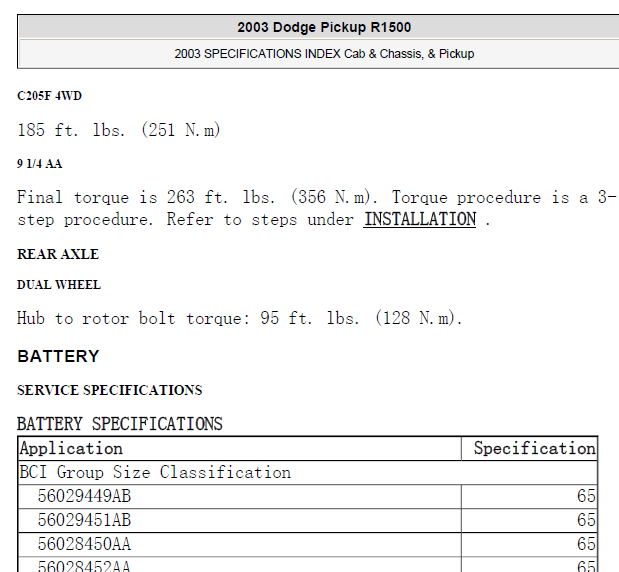Click the 'DUAL WHEEL' heading
Viewport: 619px width, 572px height.
click(x=59, y=285)
